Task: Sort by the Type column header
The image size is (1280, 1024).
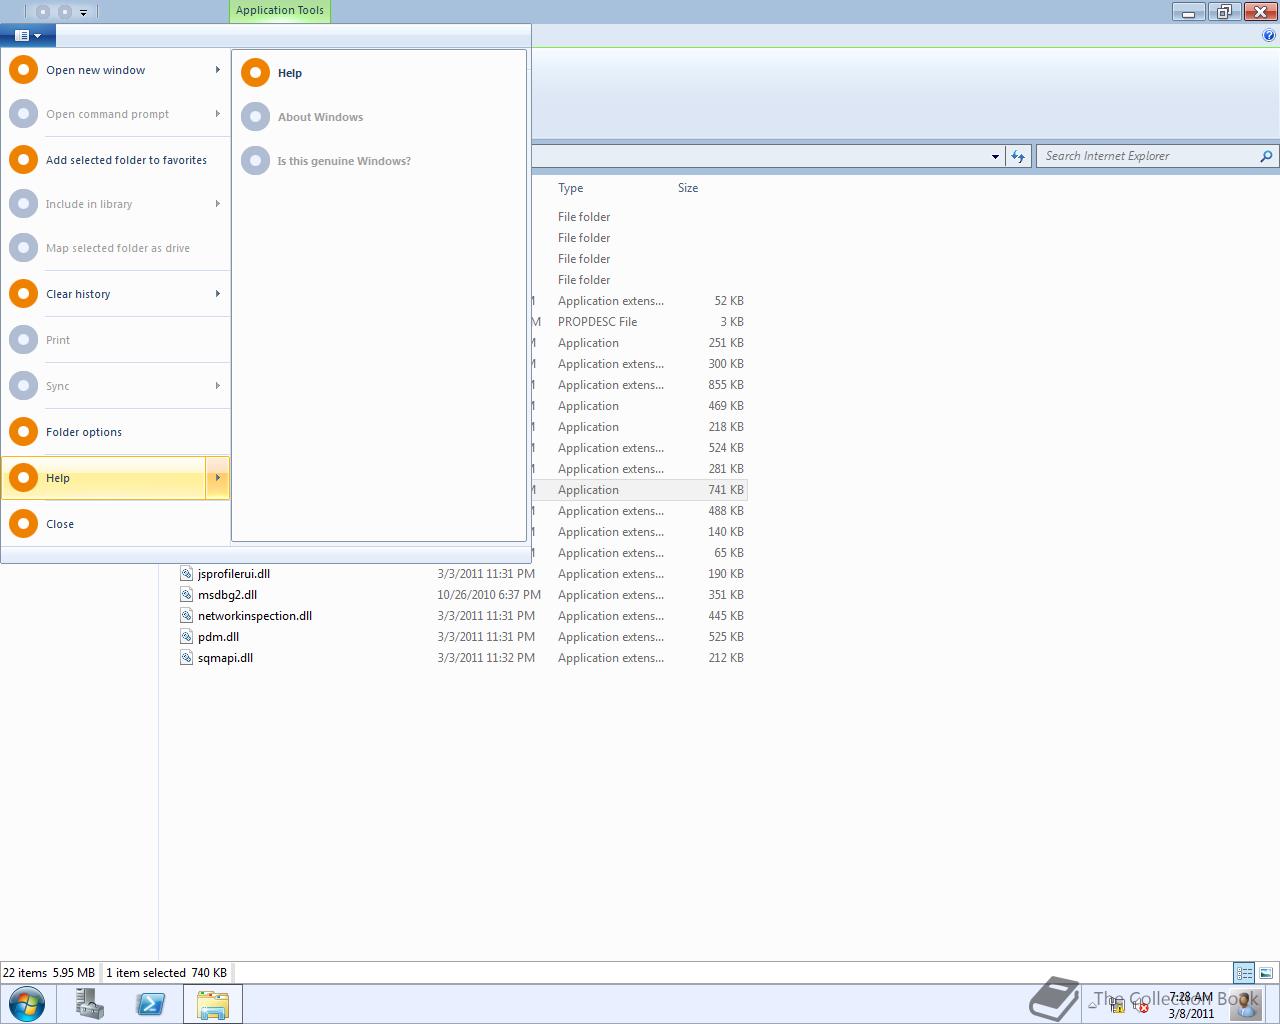Action: tap(571, 188)
